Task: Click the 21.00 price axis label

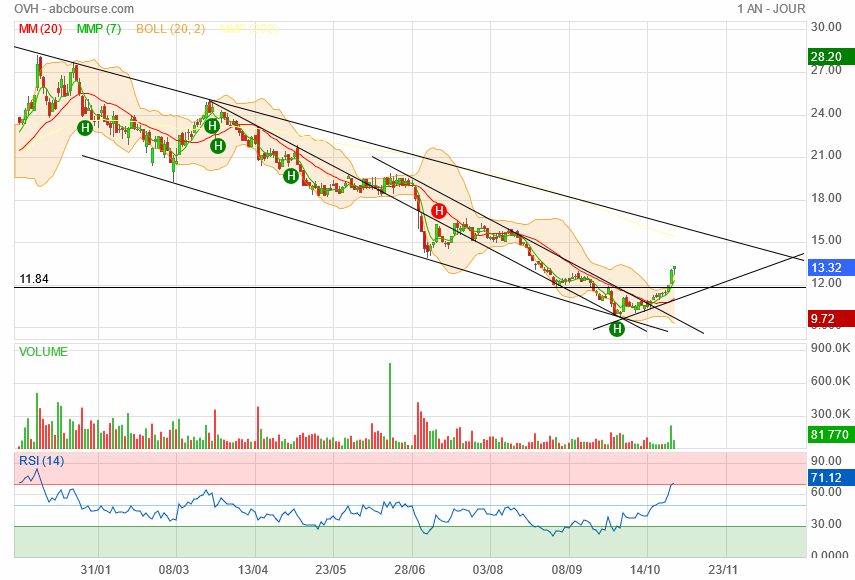Action: (826, 155)
